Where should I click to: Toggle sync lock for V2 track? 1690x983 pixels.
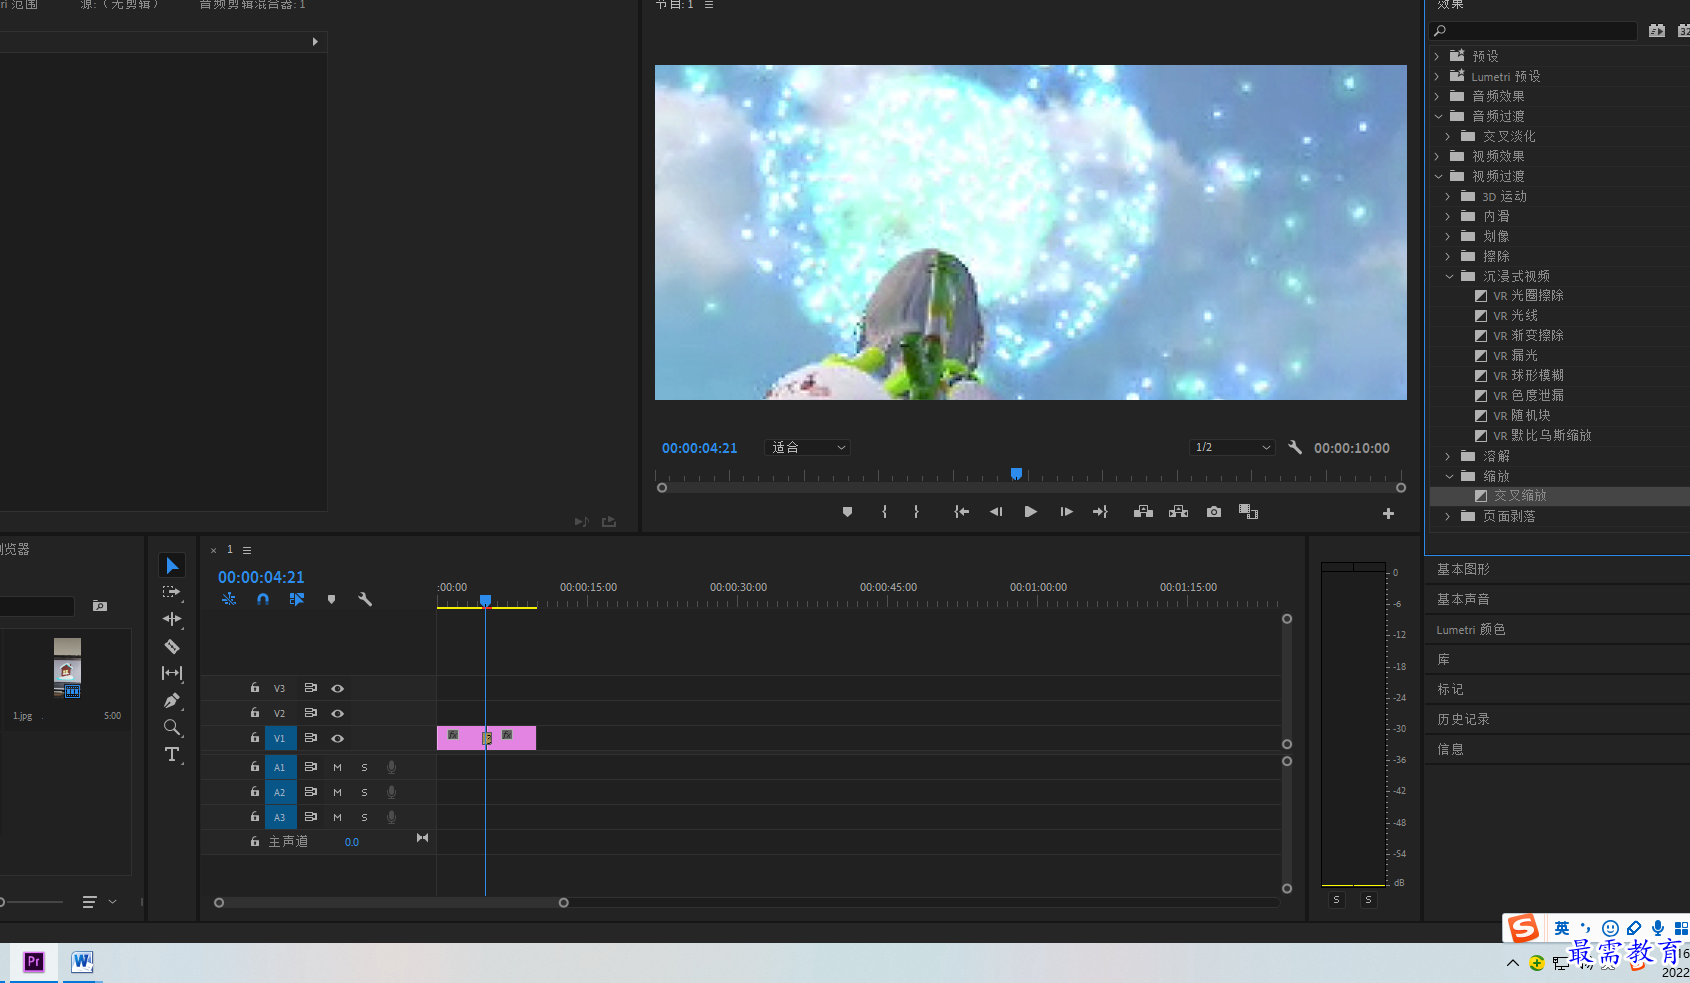pyautogui.click(x=310, y=712)
